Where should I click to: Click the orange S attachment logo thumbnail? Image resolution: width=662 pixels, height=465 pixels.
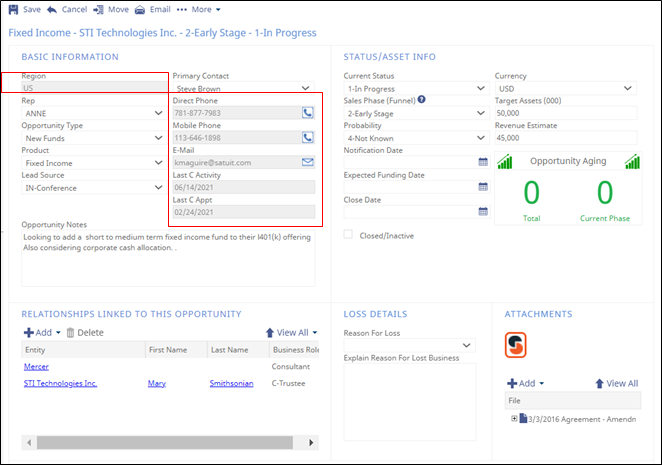click(x=515, y=345)
